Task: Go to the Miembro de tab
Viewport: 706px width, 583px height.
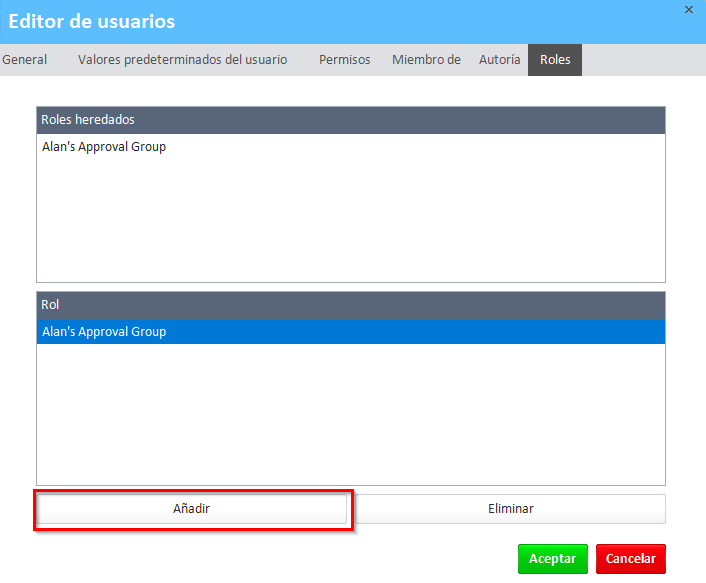Action: pos(426,60)
